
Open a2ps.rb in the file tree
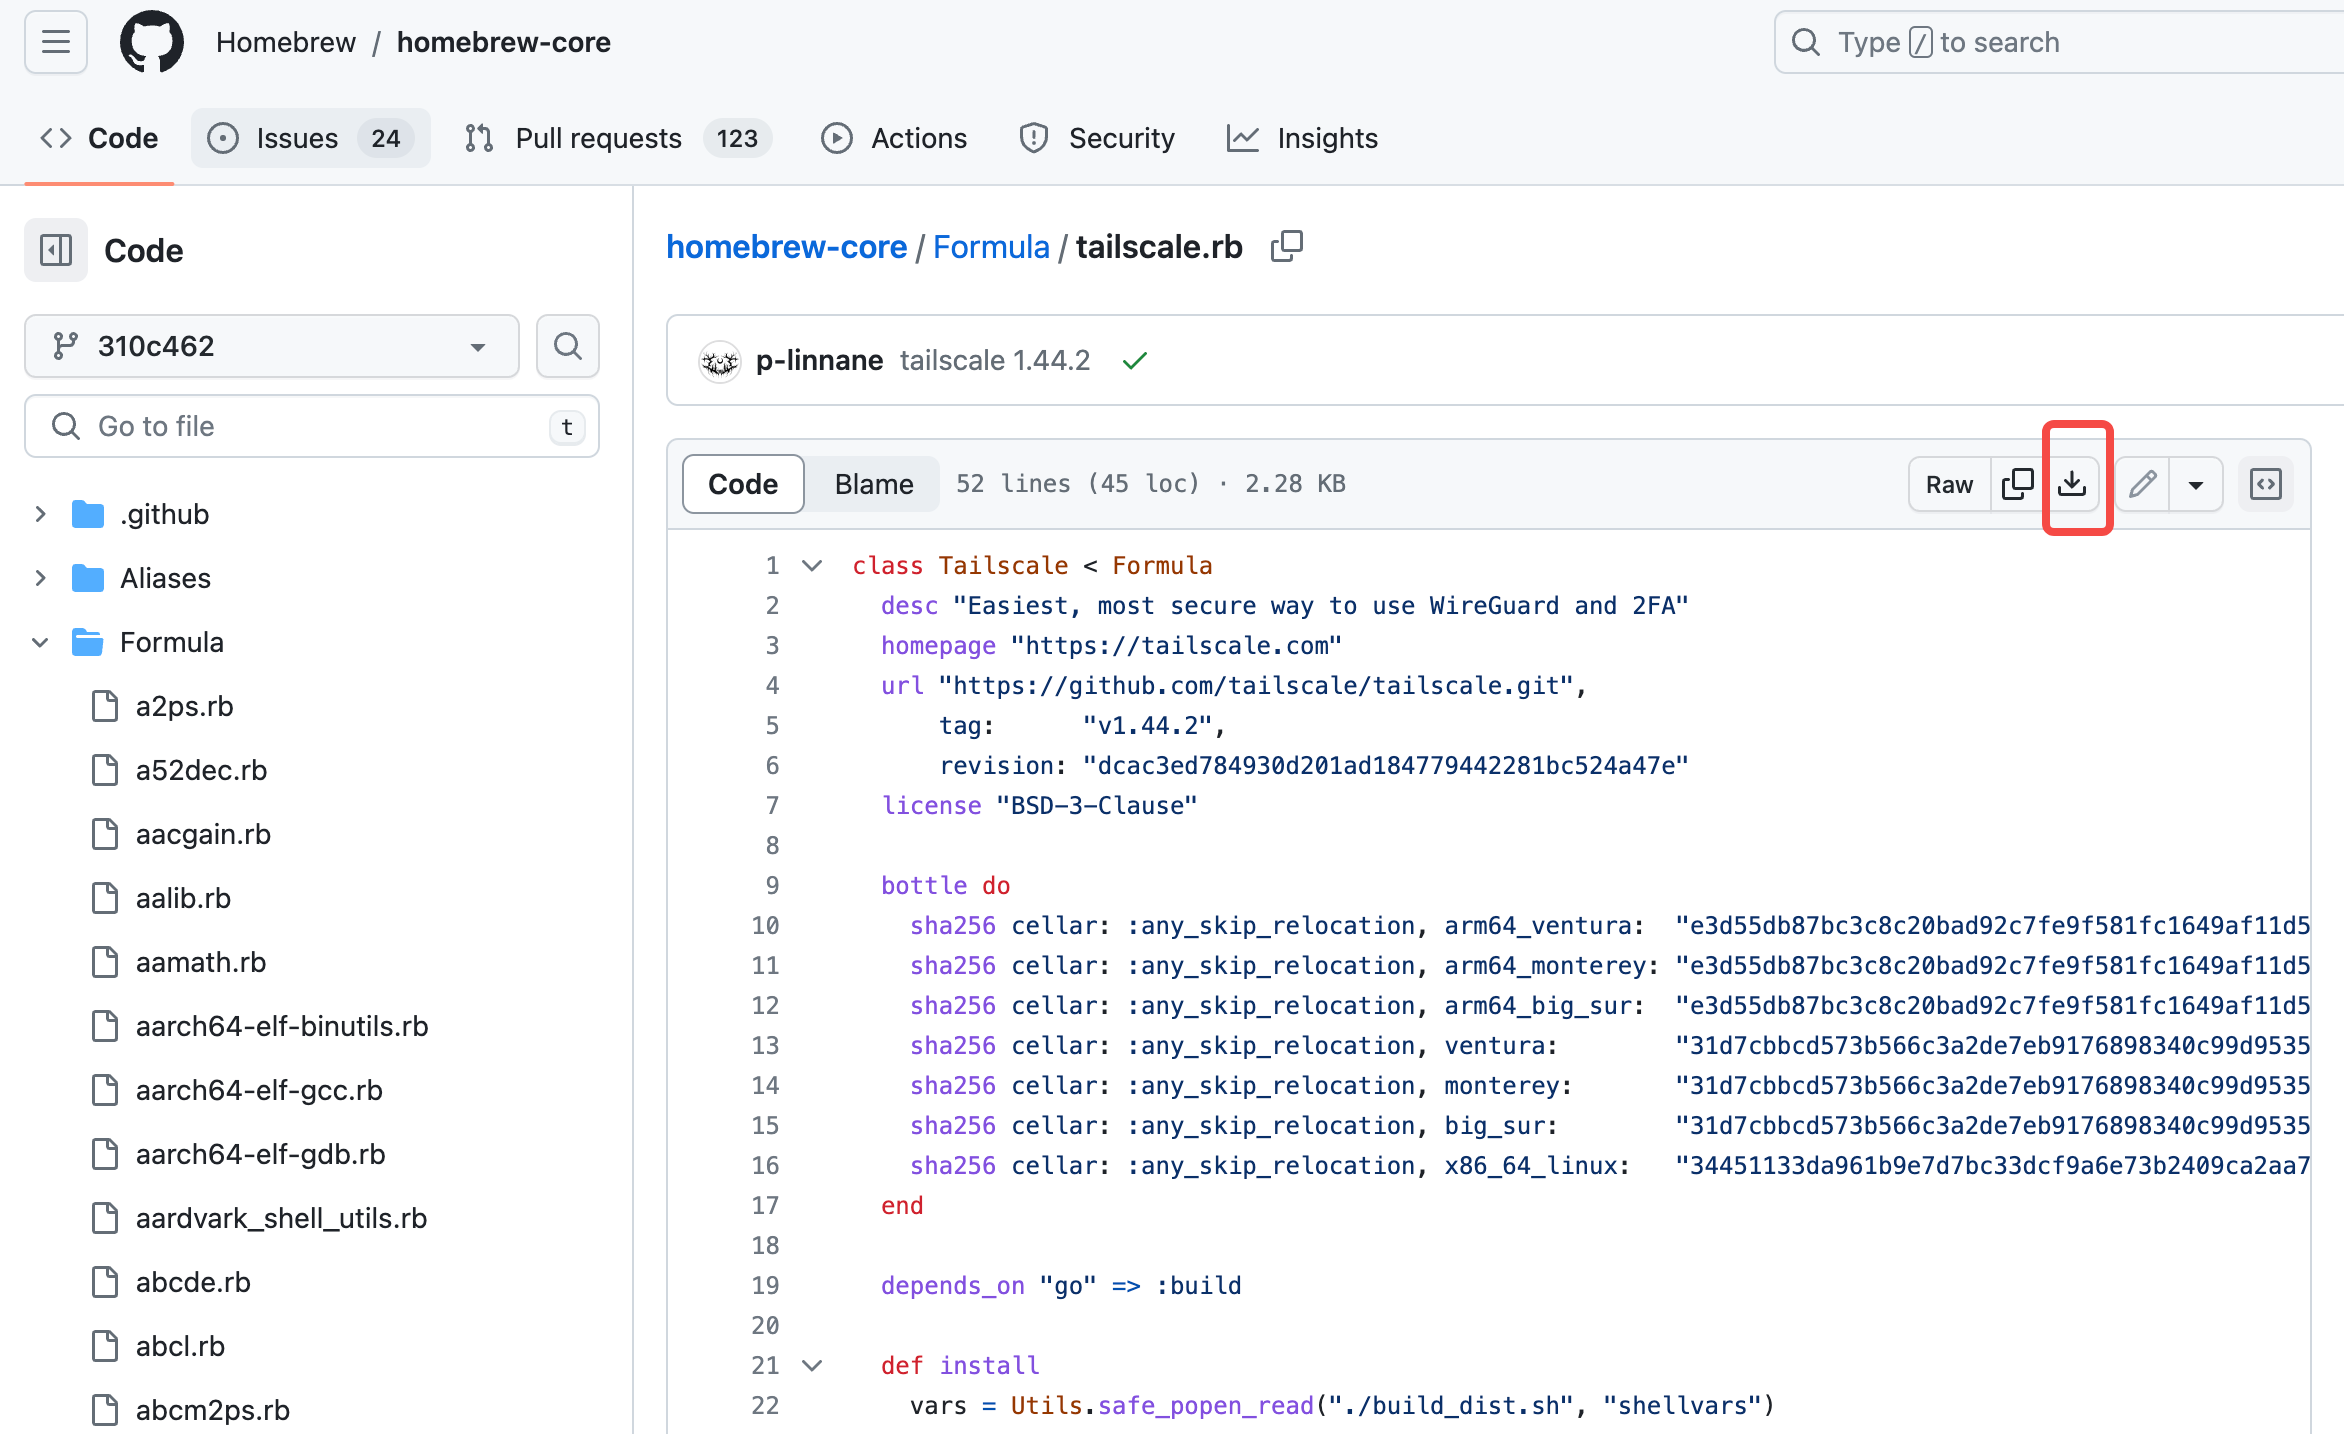coord(184,706)
